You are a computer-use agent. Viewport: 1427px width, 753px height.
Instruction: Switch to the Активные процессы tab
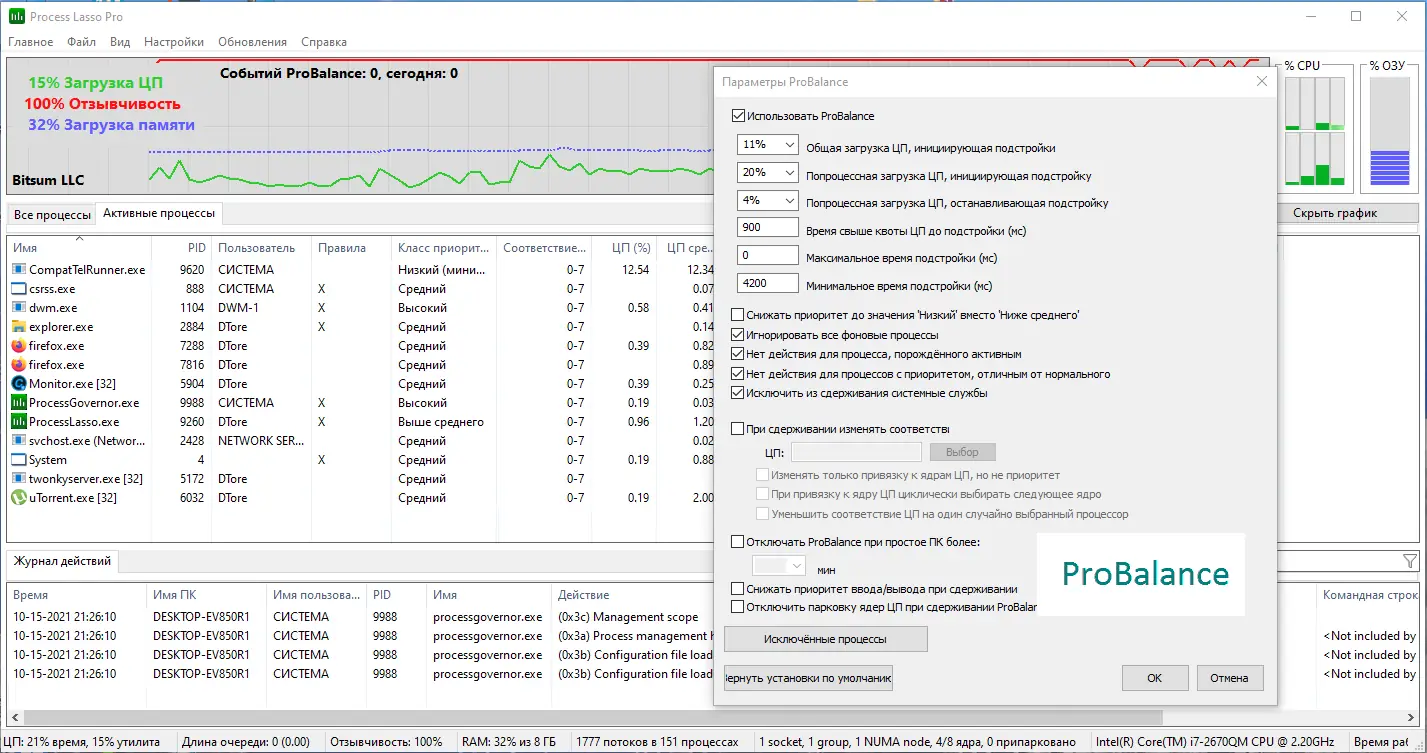(159, 213)
